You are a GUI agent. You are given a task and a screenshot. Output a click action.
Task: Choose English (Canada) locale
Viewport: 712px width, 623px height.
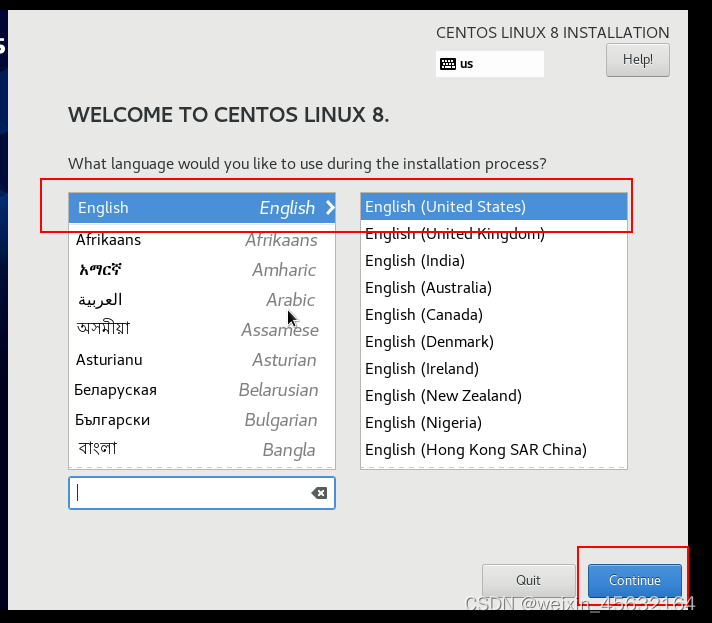494,315
